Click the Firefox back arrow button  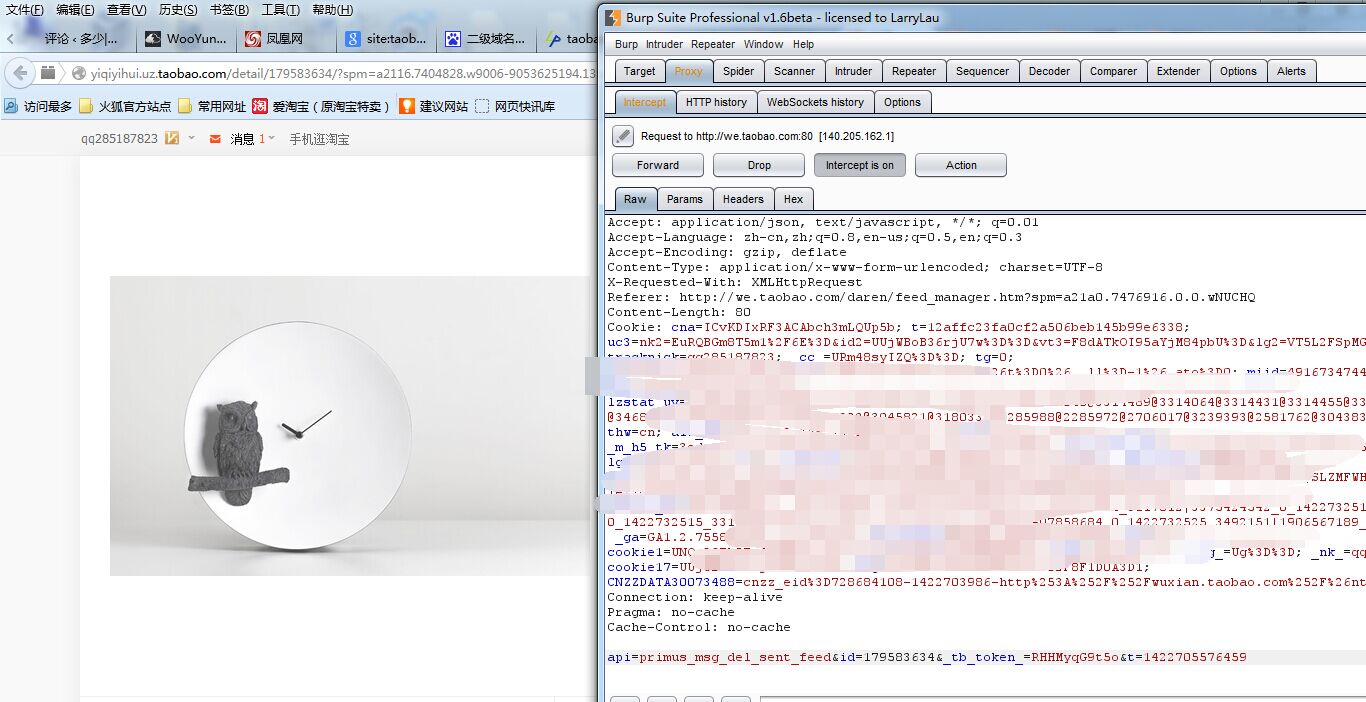tap(19, 73)
